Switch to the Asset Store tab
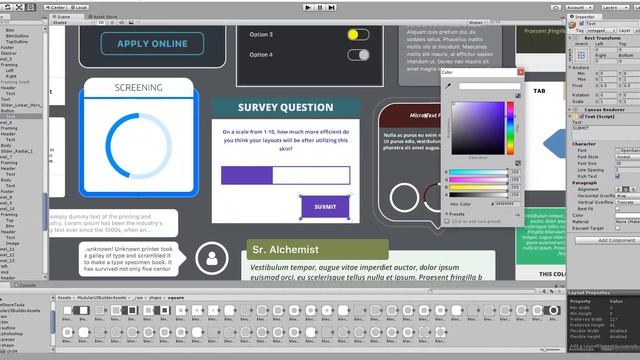Screen dimensions: 640x360 point(102,17)
